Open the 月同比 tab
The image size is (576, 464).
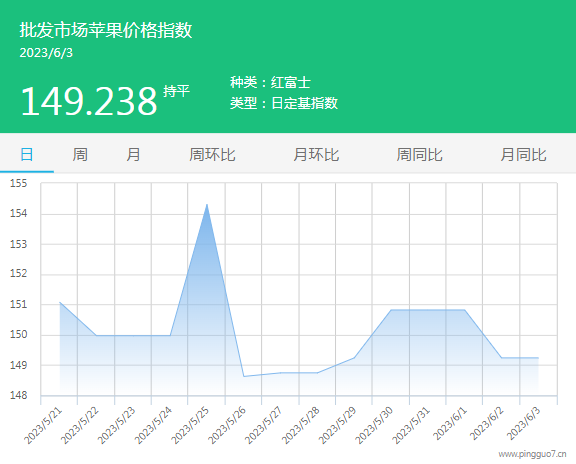point(523,155)
